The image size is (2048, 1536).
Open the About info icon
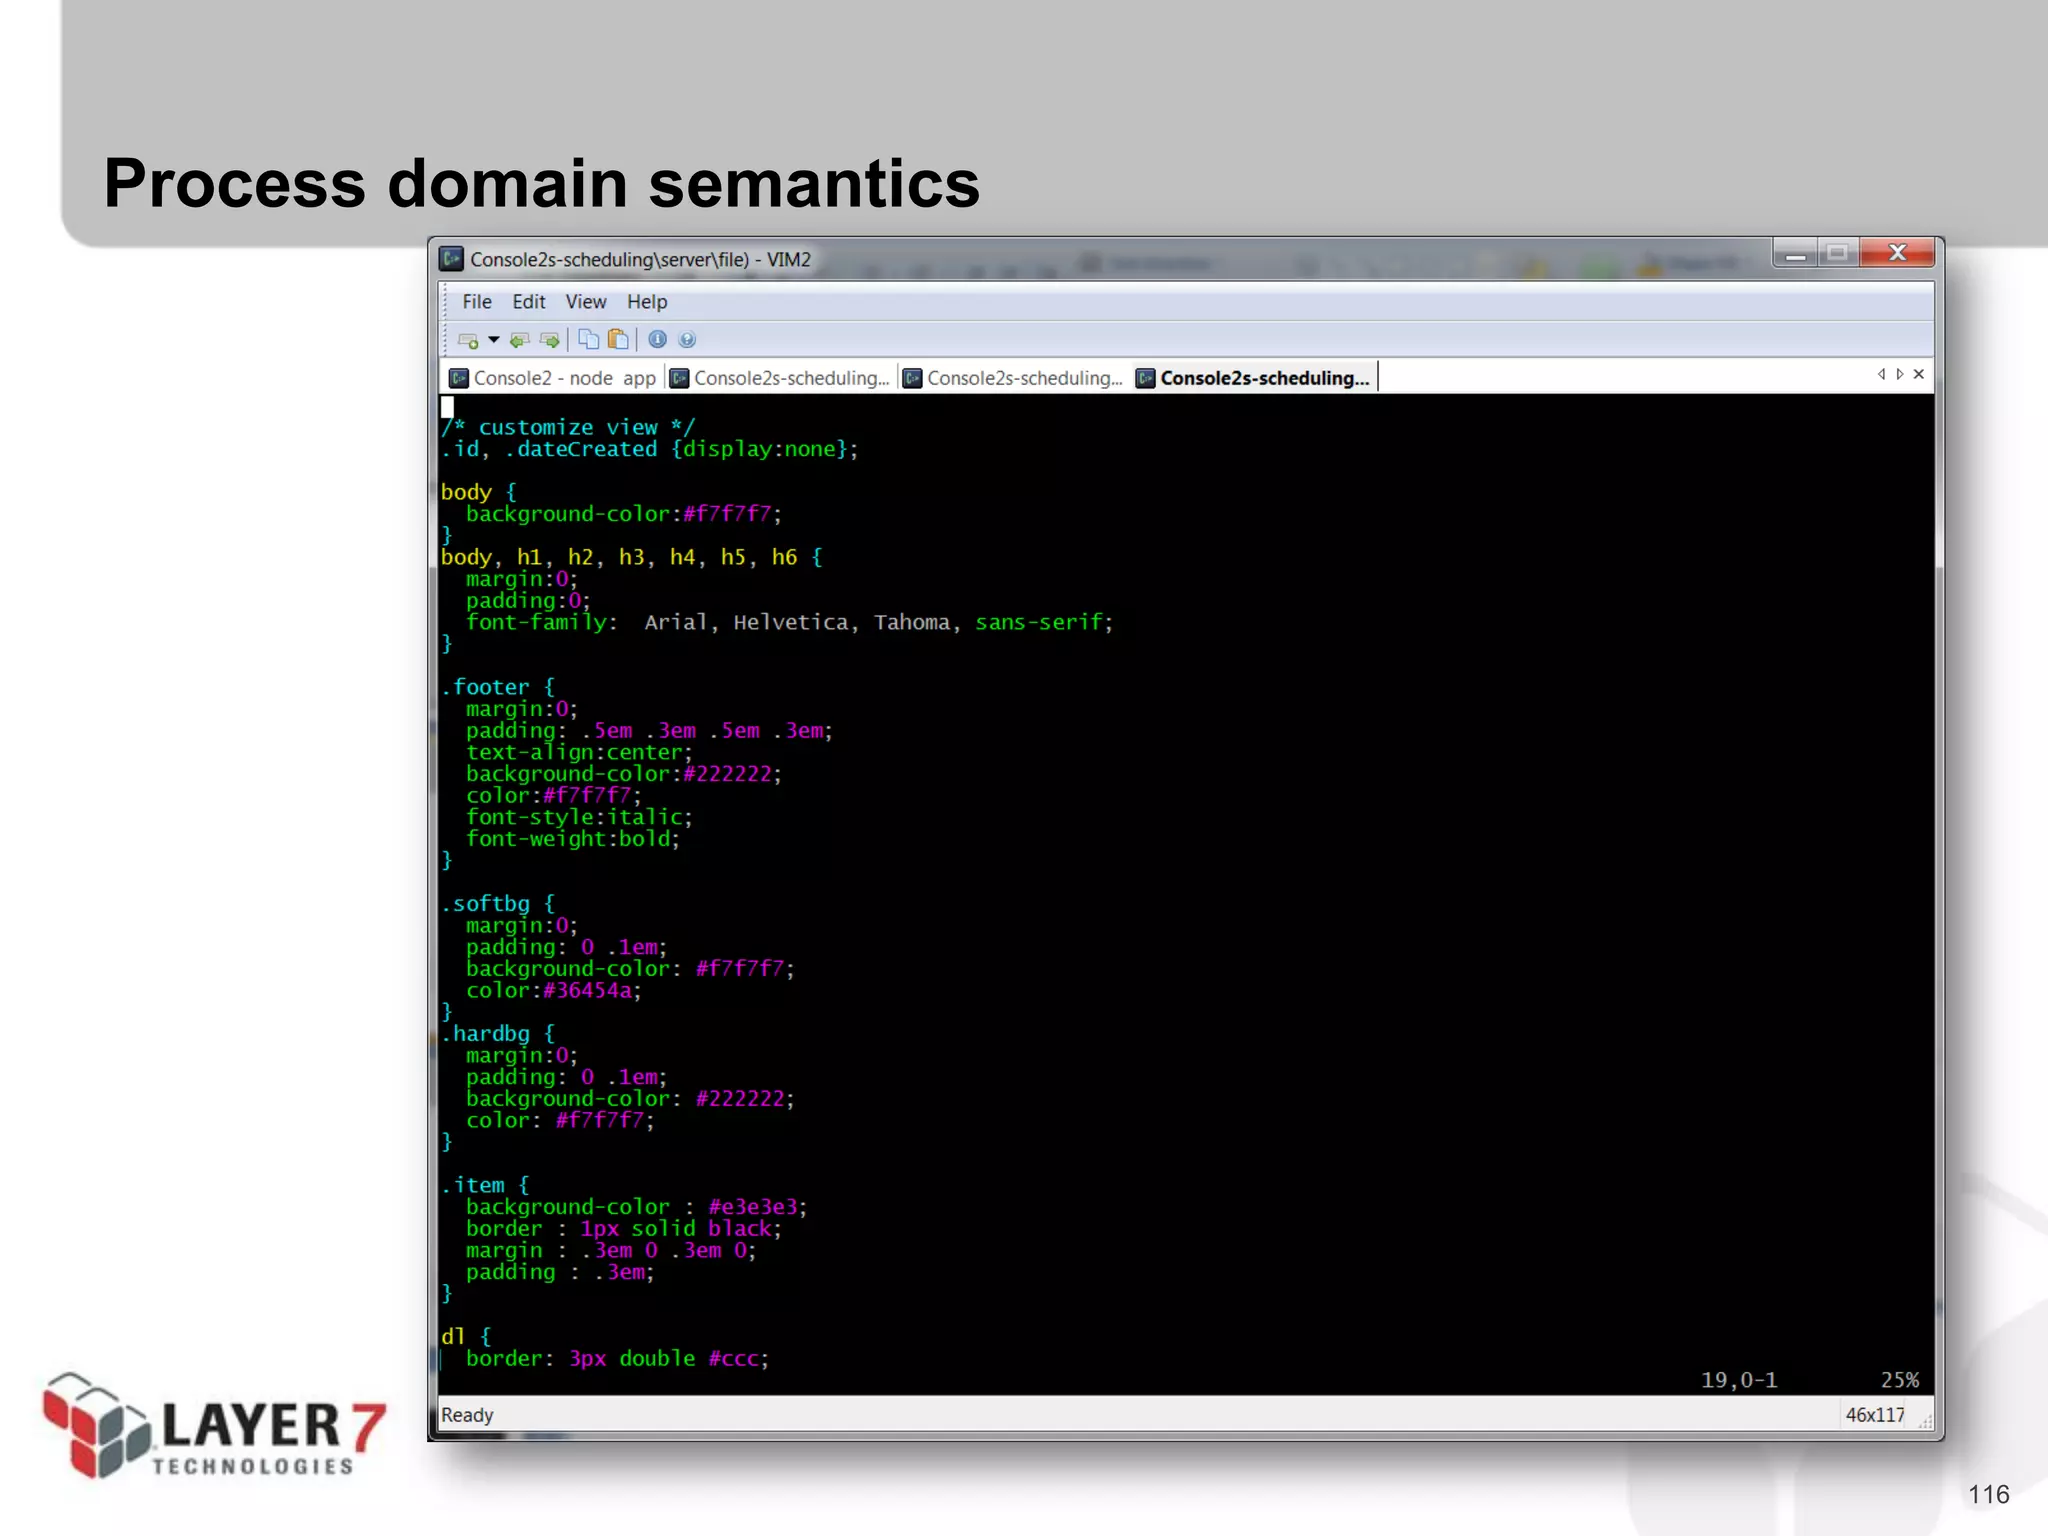pos(657,340)
